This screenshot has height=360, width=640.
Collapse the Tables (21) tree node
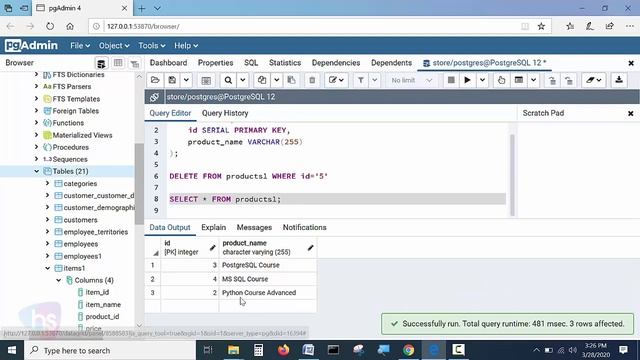pyautogui.click(x=37, y=171)
